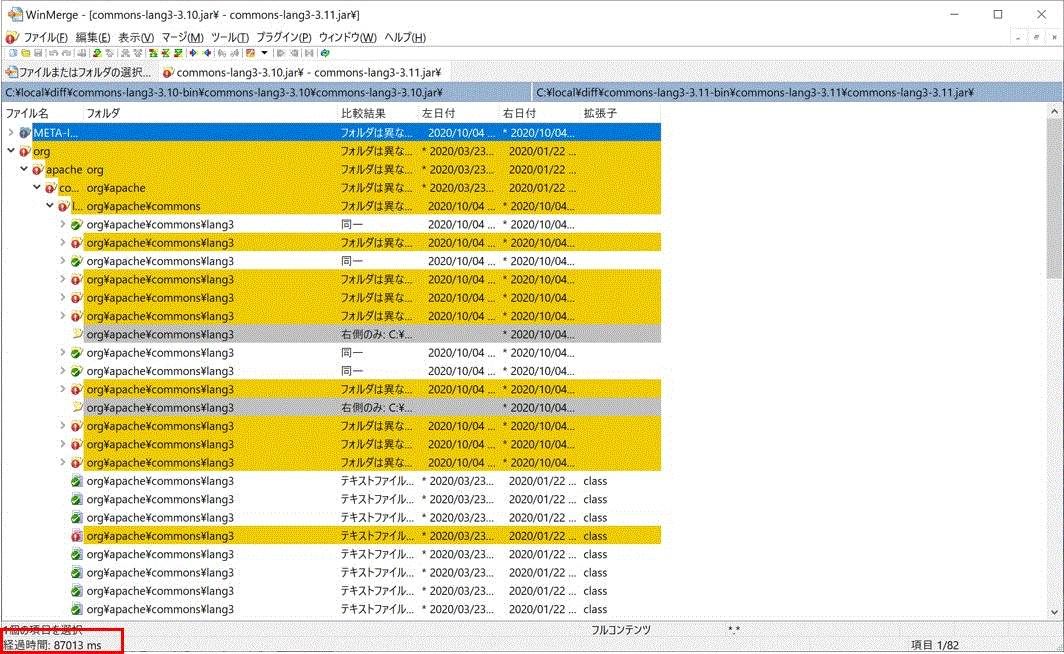Click the left path header commons-lang3-3.10.jar
The width and height of the screenshot is (1064, 654).
(266, 92)
